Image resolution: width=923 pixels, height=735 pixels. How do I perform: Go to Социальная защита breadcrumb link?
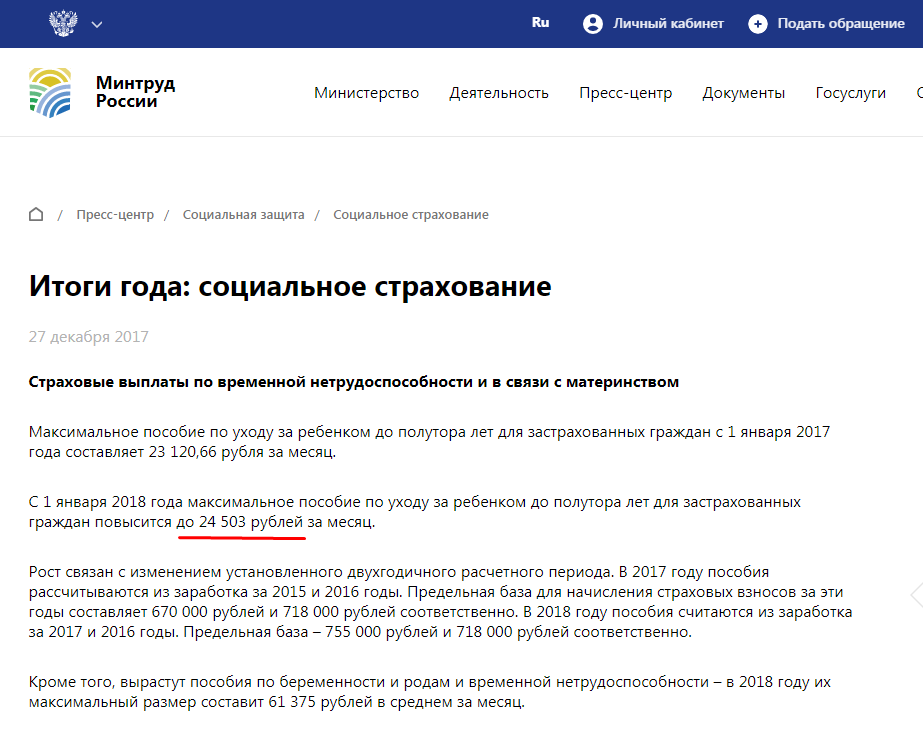coord(243,215)
